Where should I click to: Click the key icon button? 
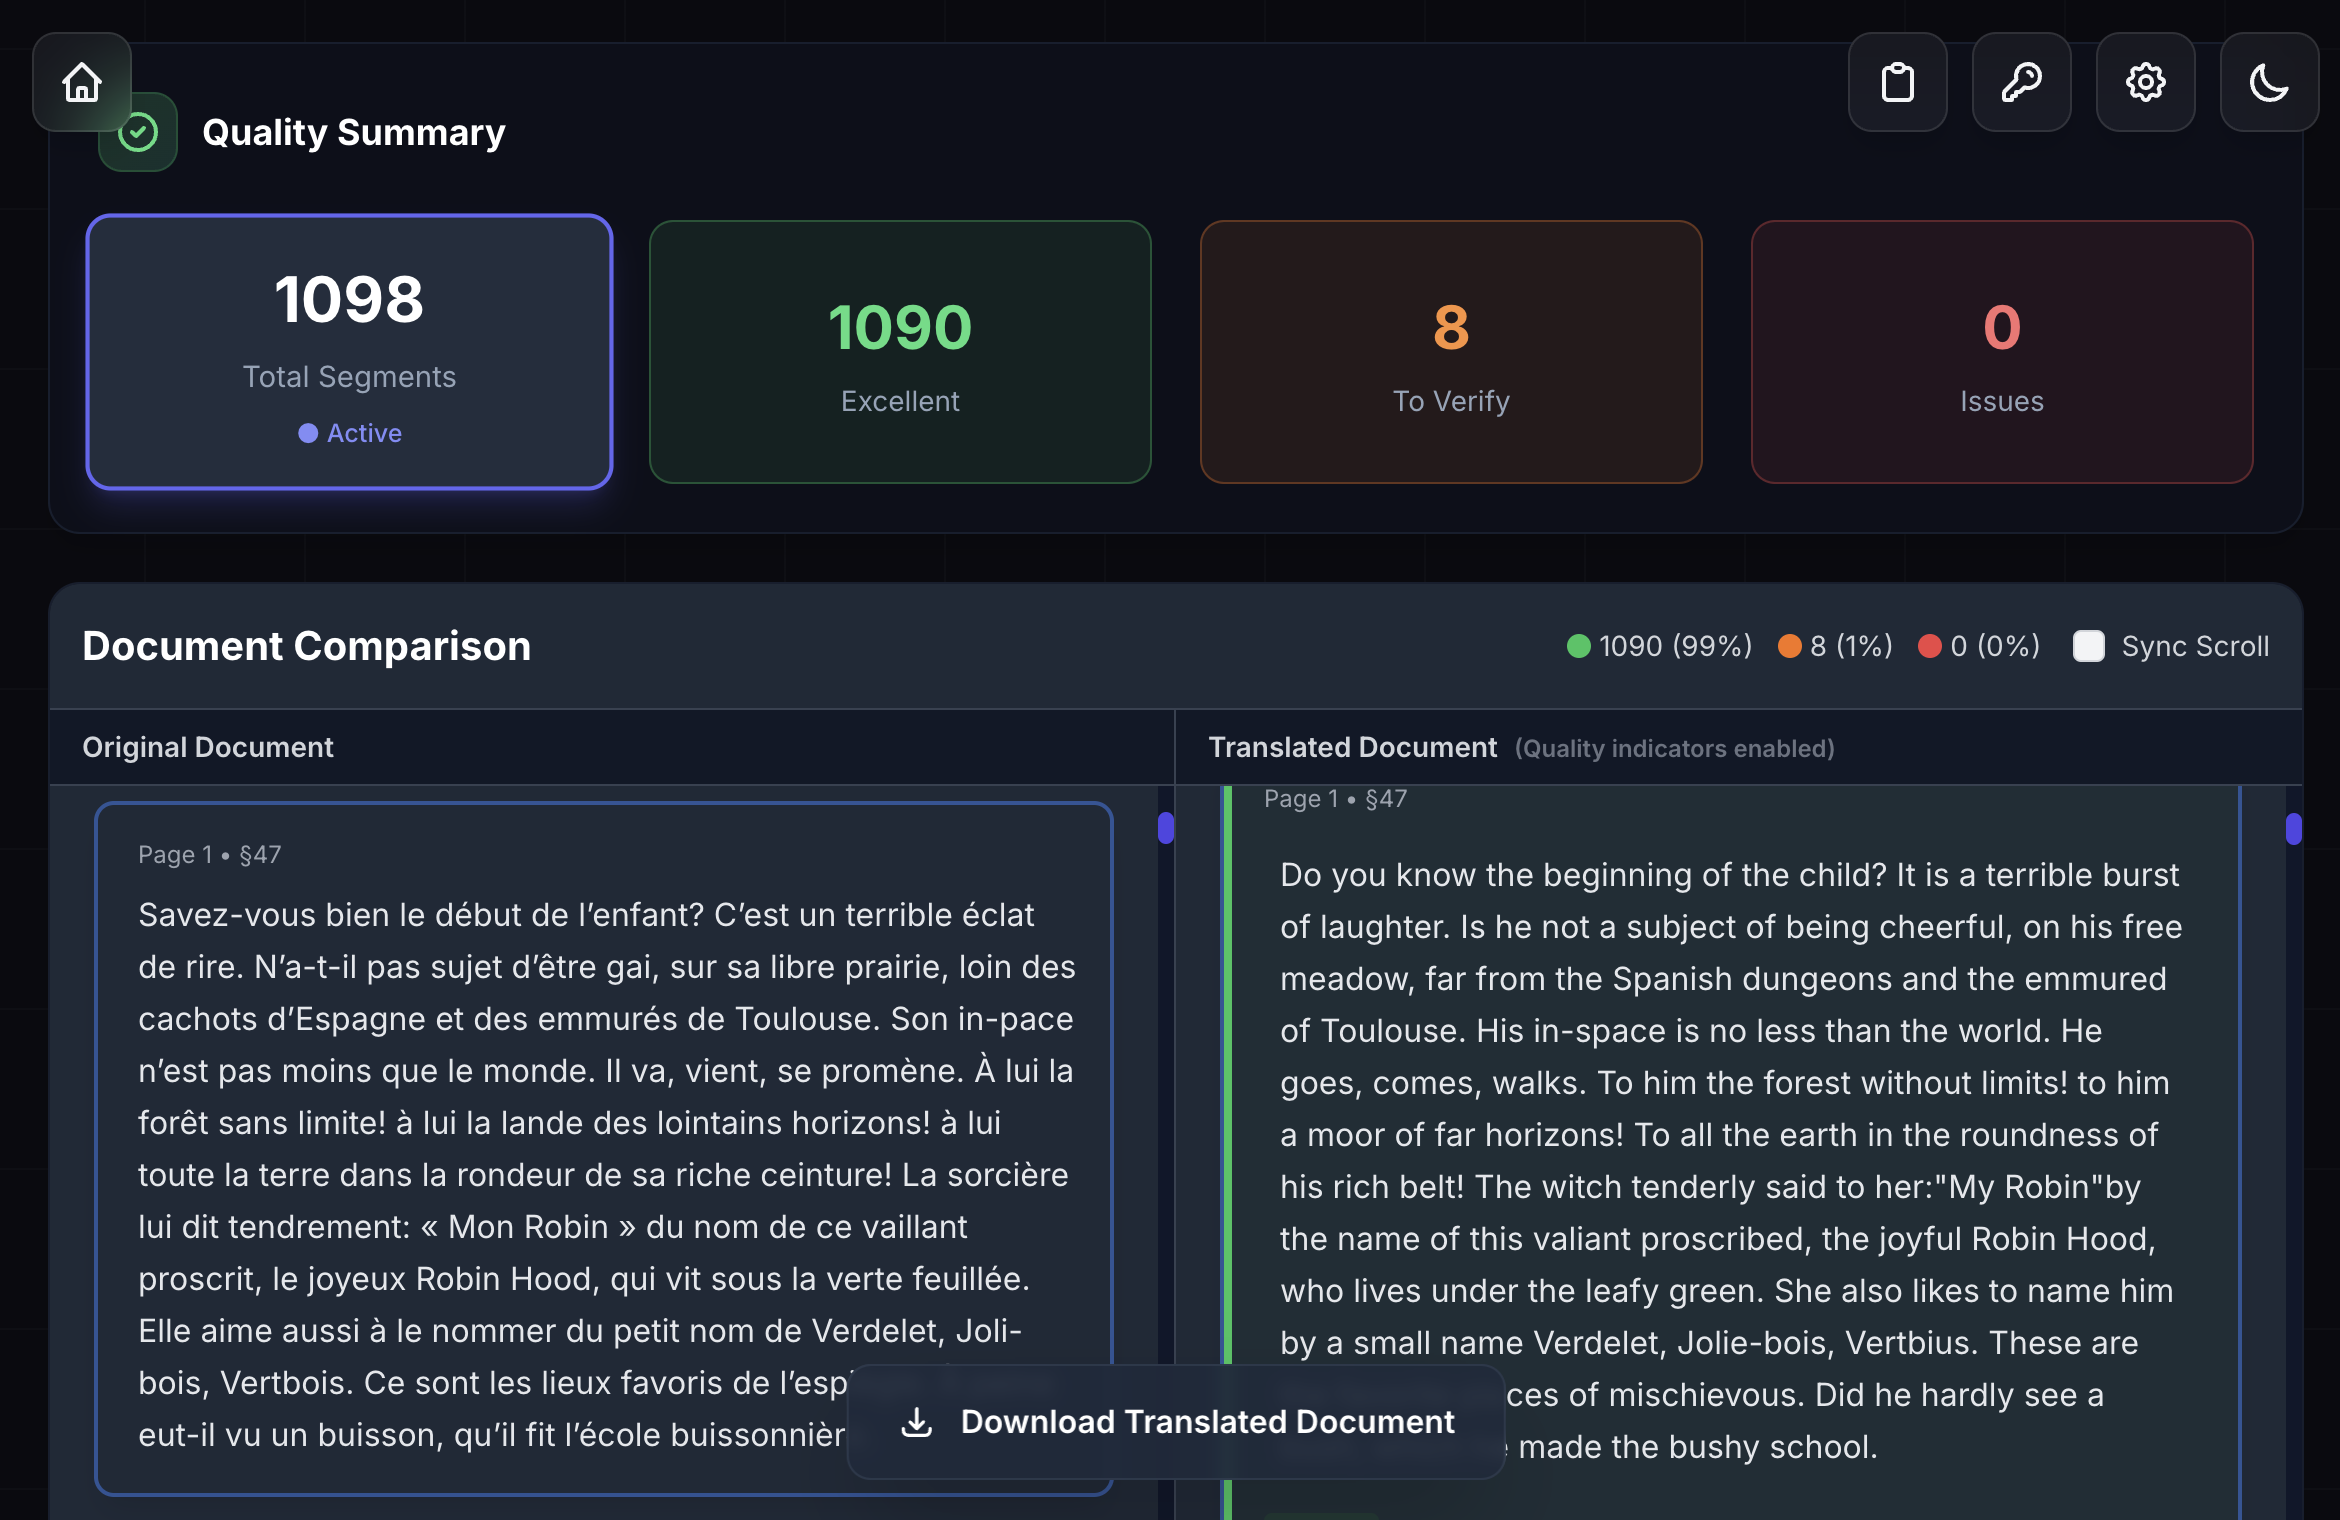(2021, 82)
